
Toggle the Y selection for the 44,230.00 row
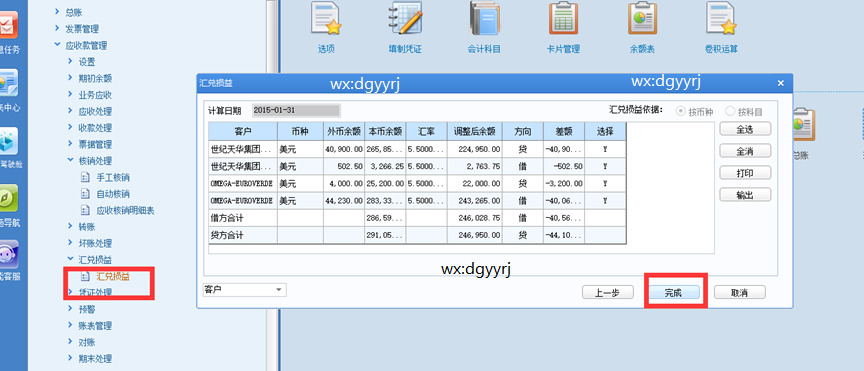605,201
